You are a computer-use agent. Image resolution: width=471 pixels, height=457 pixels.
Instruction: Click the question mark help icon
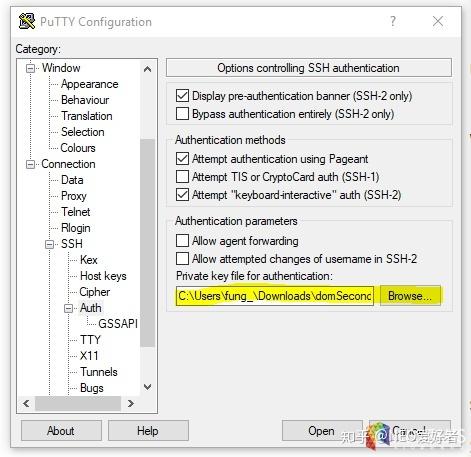pyautogui.click(x=393, y=21)
